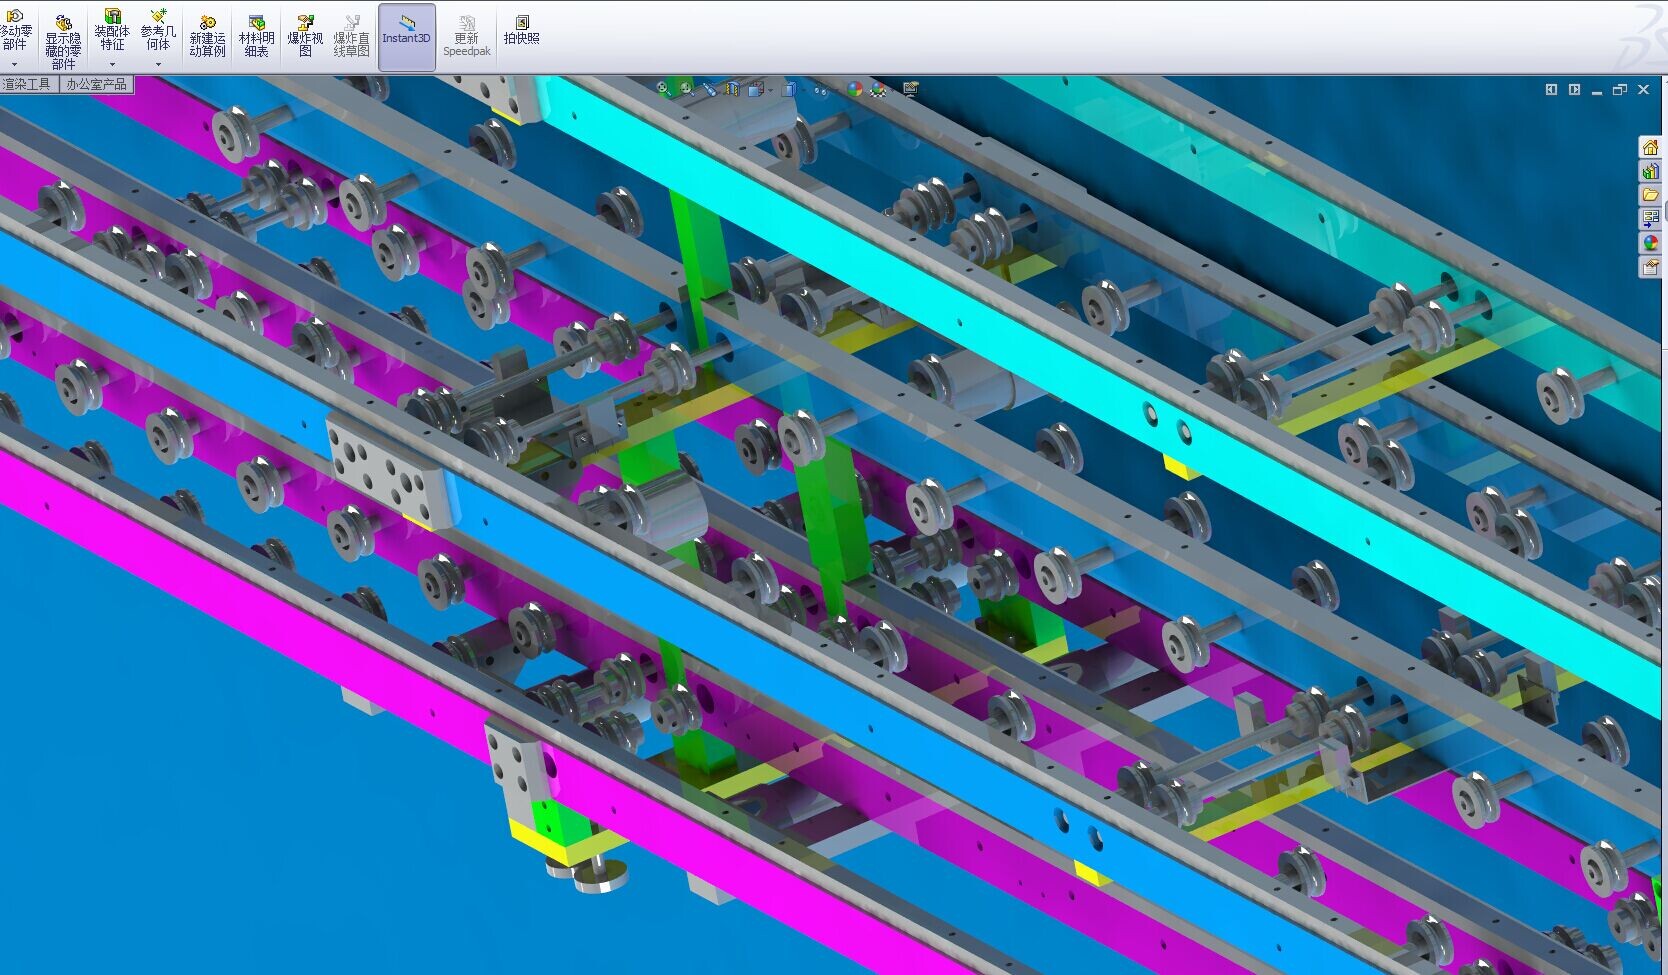The height and width of the screenshot is (975, 1668).
Task: Click Apply Scene icon in view toolbar
Action: (878, 89)
